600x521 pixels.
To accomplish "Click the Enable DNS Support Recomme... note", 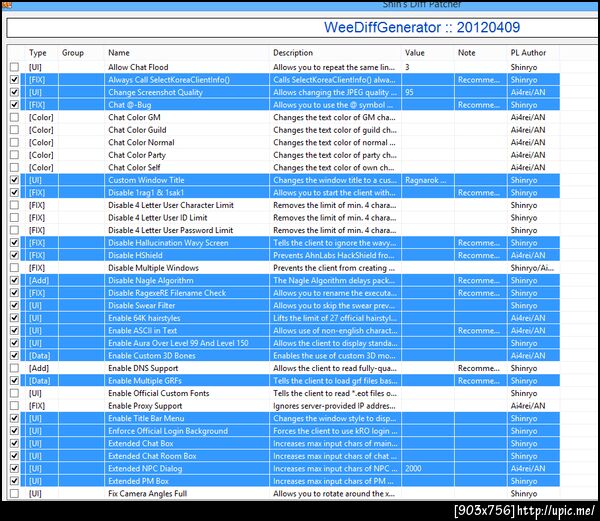I will tap(479, 368).
